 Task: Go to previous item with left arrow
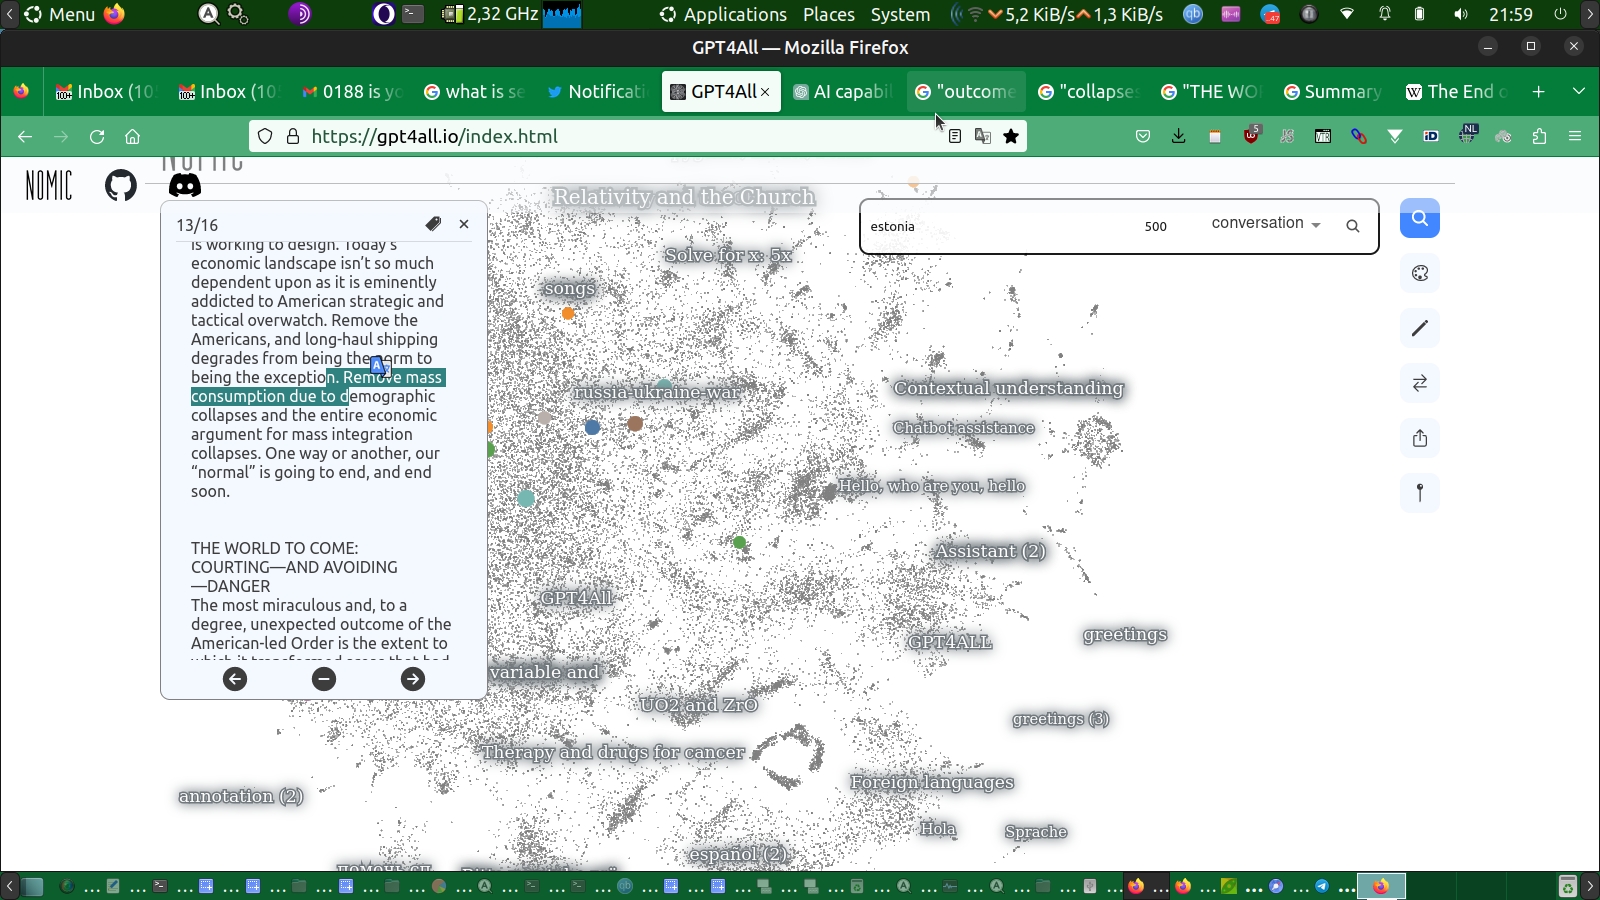click(235, 679)
